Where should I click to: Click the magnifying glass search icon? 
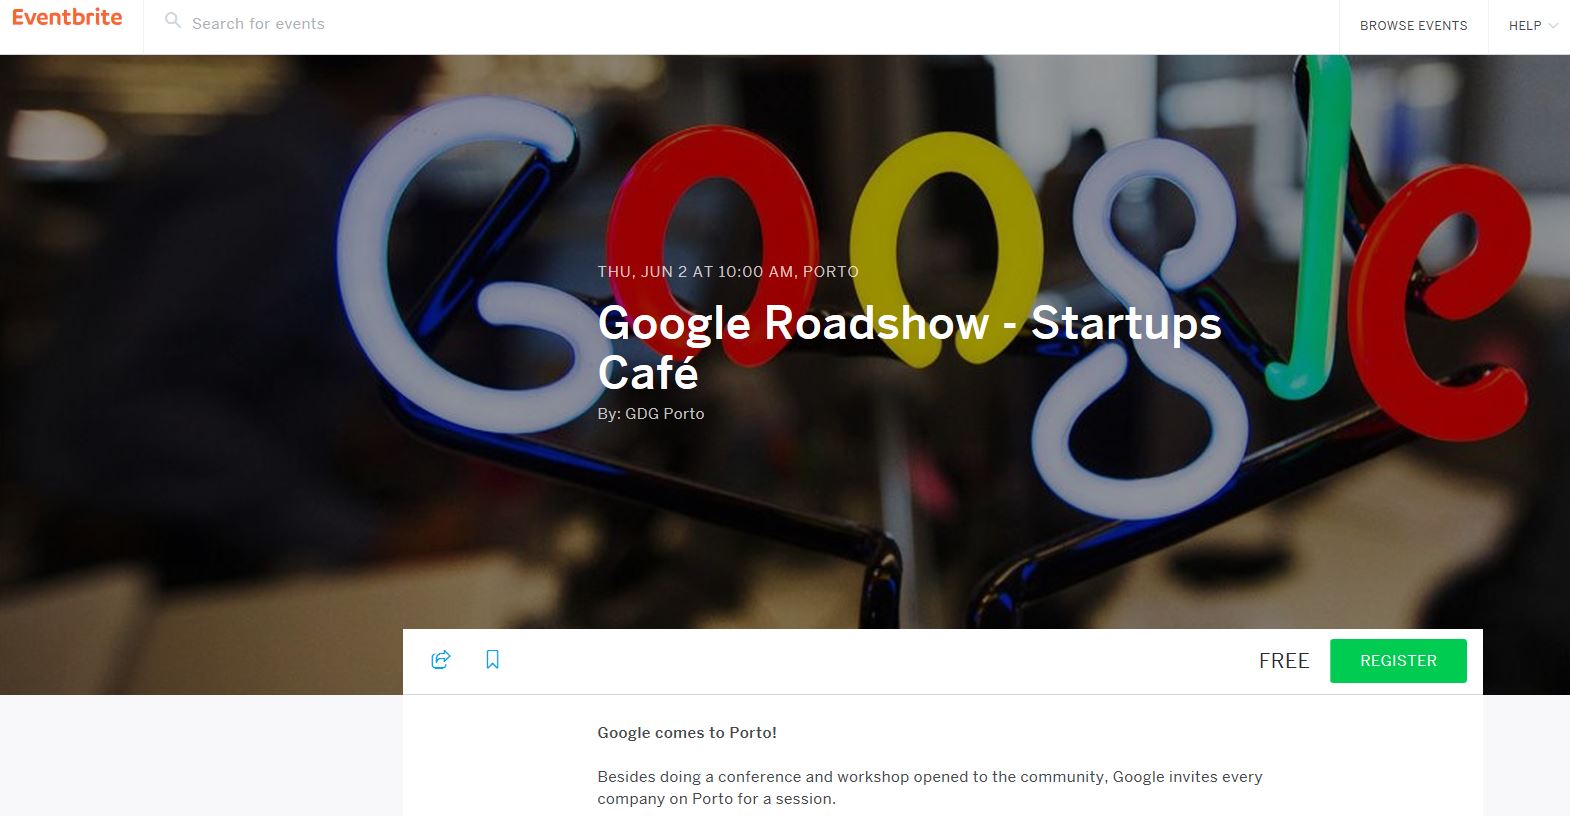point(173,21)
